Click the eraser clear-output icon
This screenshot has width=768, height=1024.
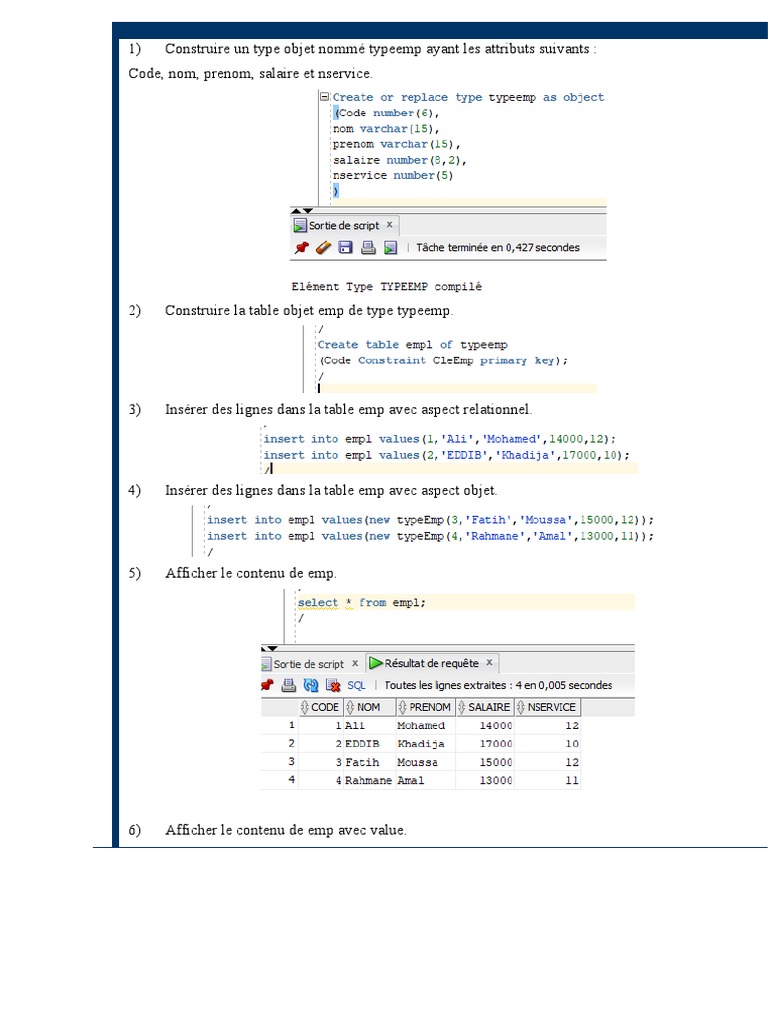pos(323,248)
